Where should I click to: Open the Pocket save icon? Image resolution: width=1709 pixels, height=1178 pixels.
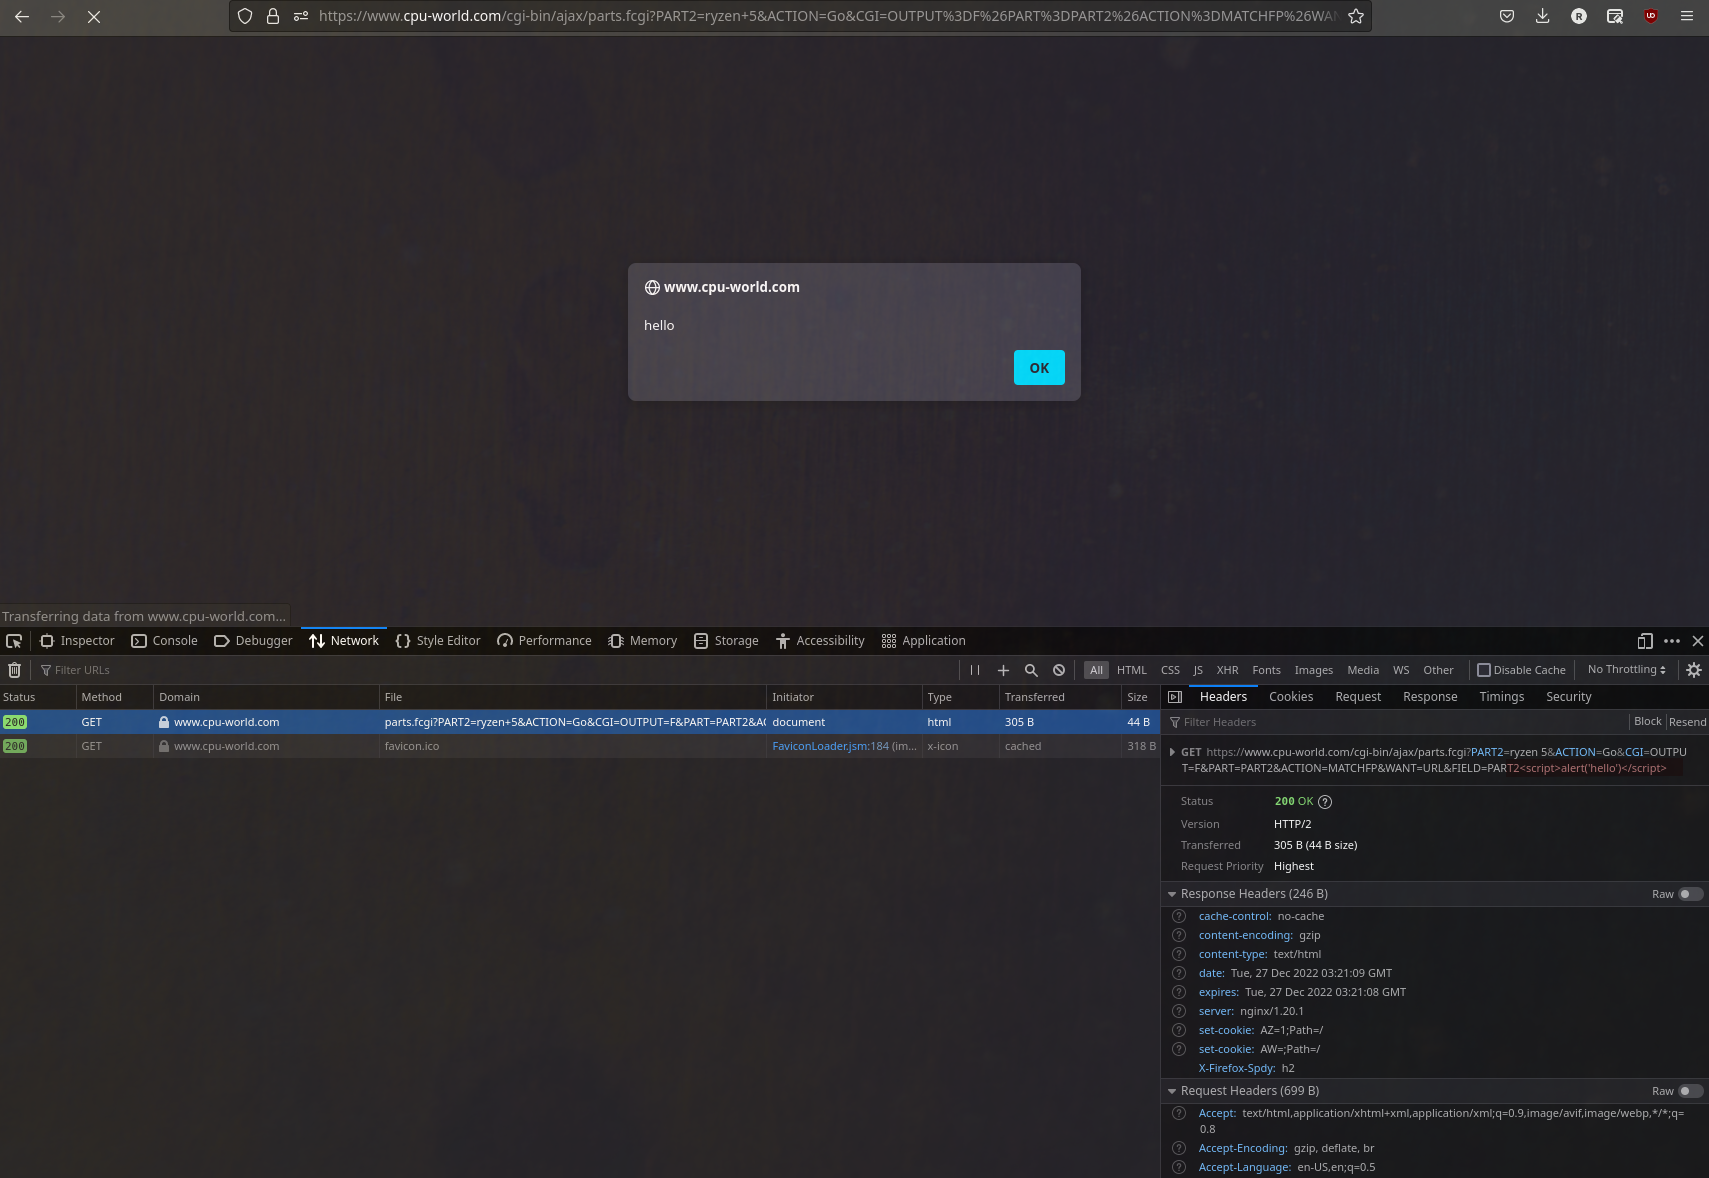click(1507, 16)
